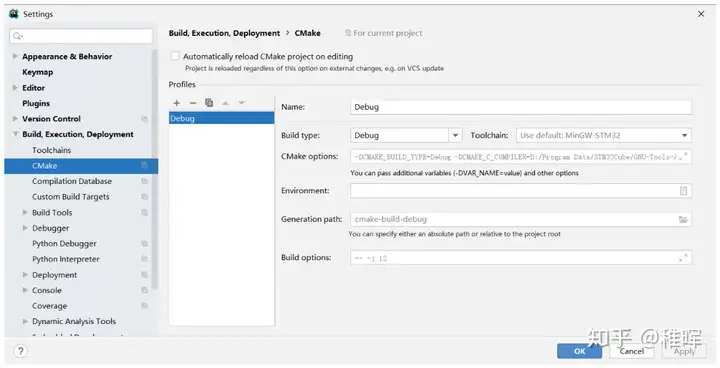Select the Debug profile in the list

pyautogui.click(x=221, y=119)
